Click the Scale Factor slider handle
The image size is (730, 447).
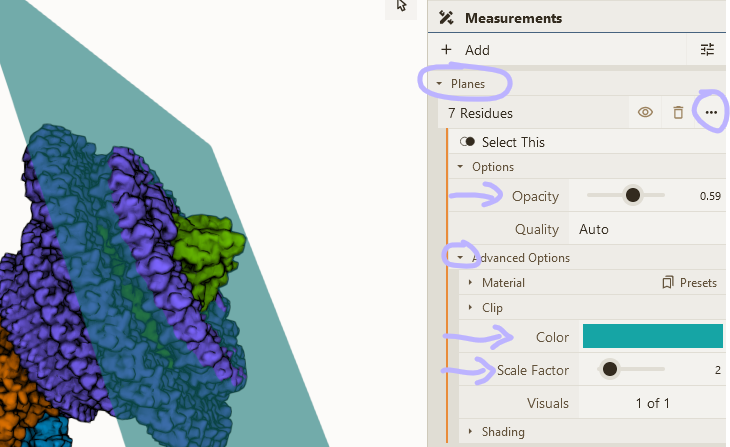pyautogui.click(x=609, y=370)
